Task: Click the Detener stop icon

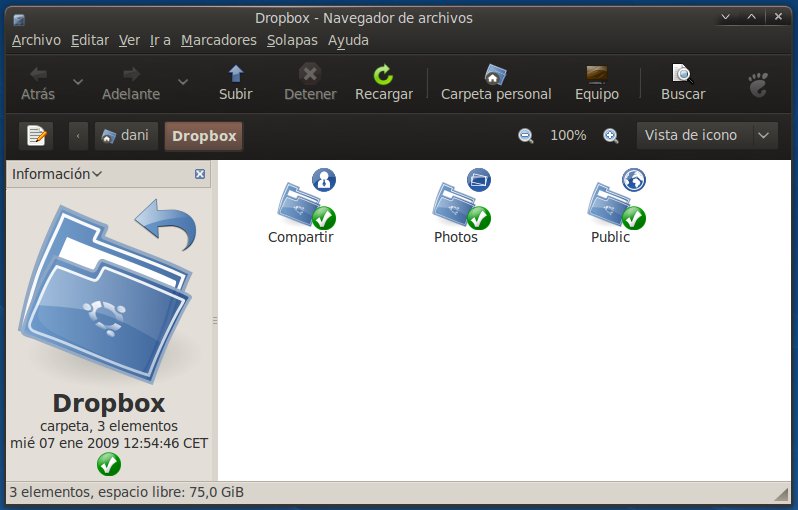Action: (x=310, y=74)
